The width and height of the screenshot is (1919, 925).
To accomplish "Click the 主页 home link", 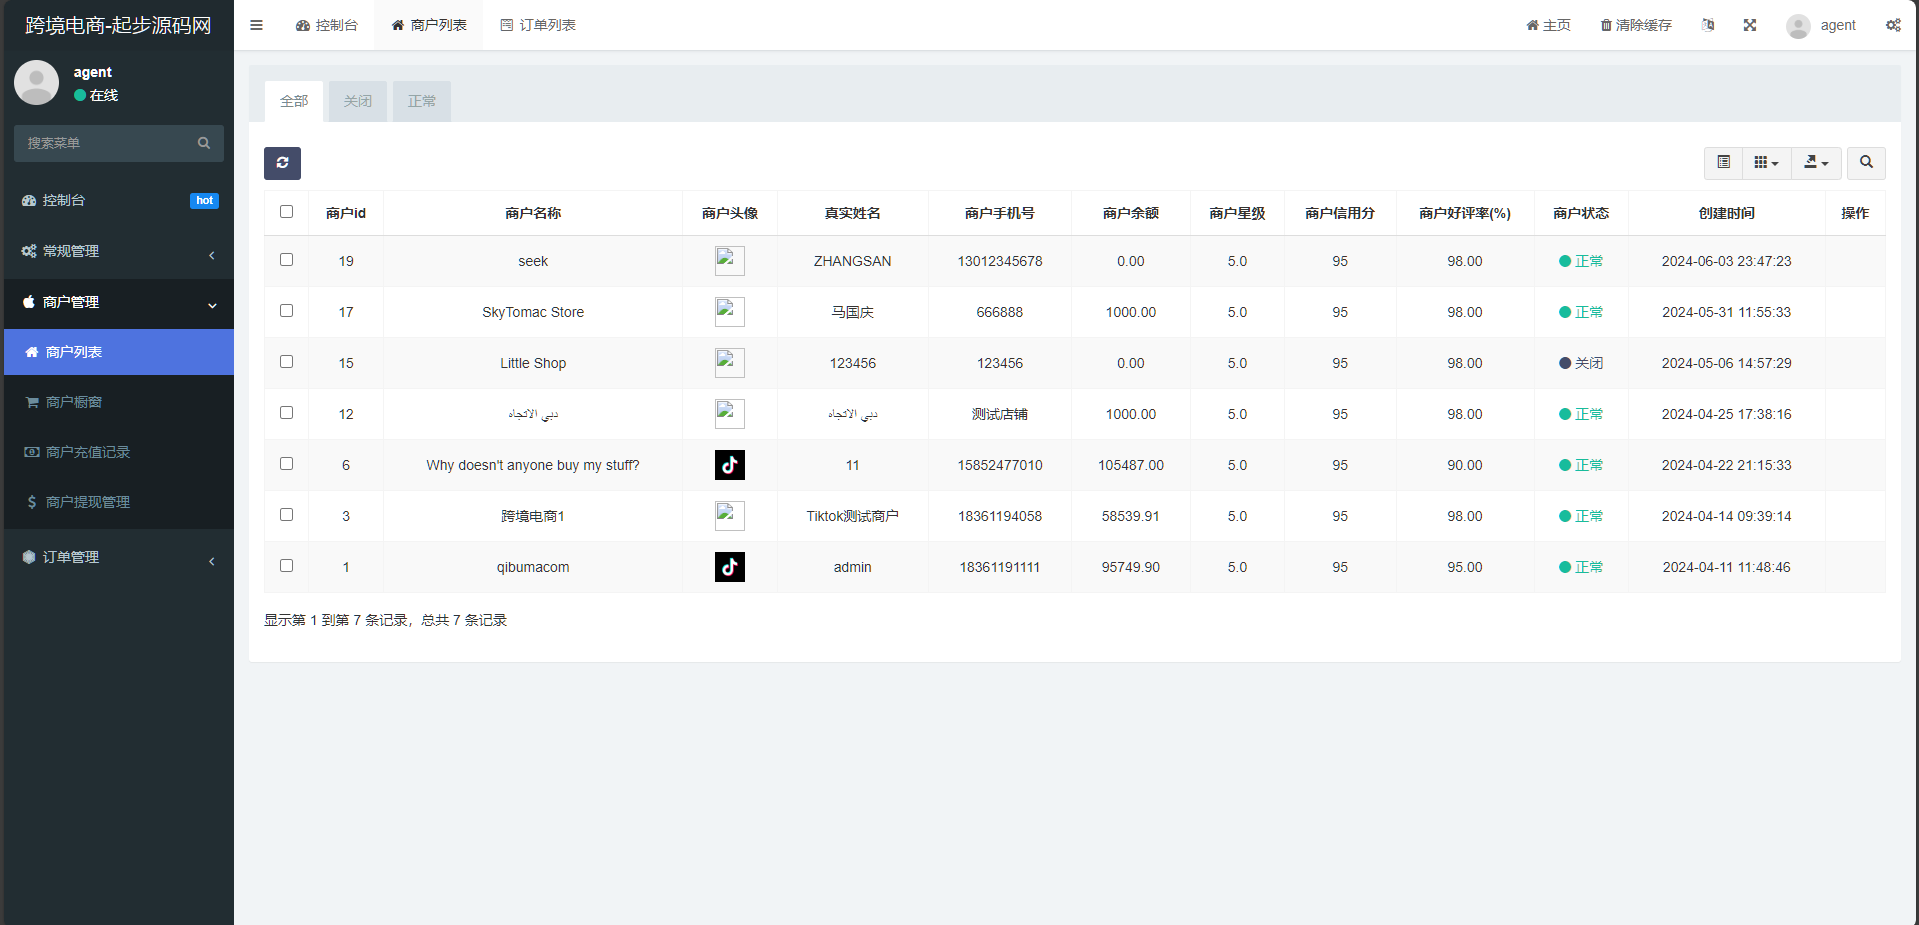I will (x=1548, y=25).
